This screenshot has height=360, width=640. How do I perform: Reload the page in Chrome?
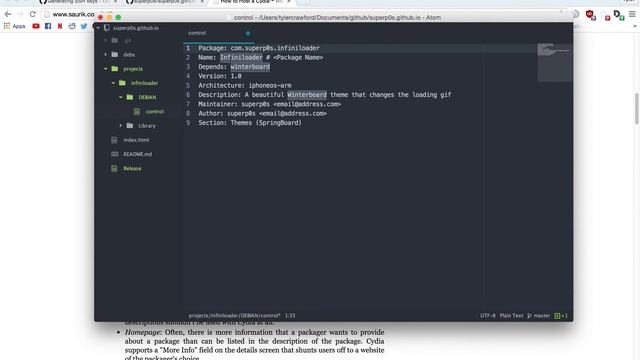pyautogui.click(x=33, y=14)
